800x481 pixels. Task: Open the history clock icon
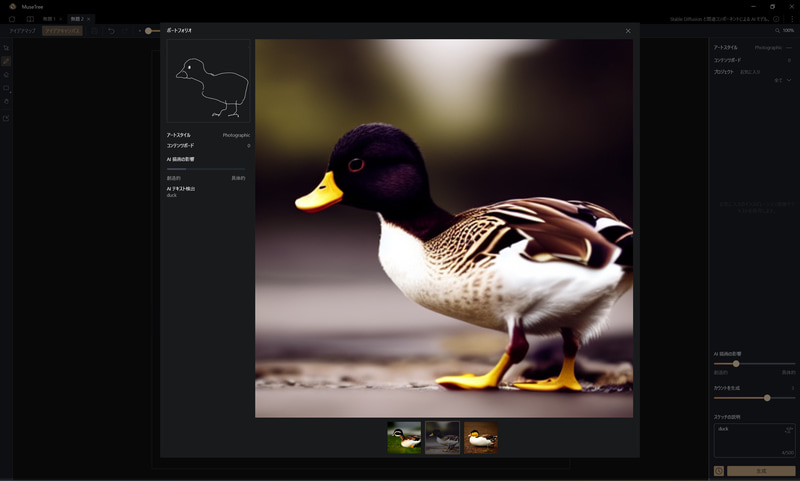(719, 471)
